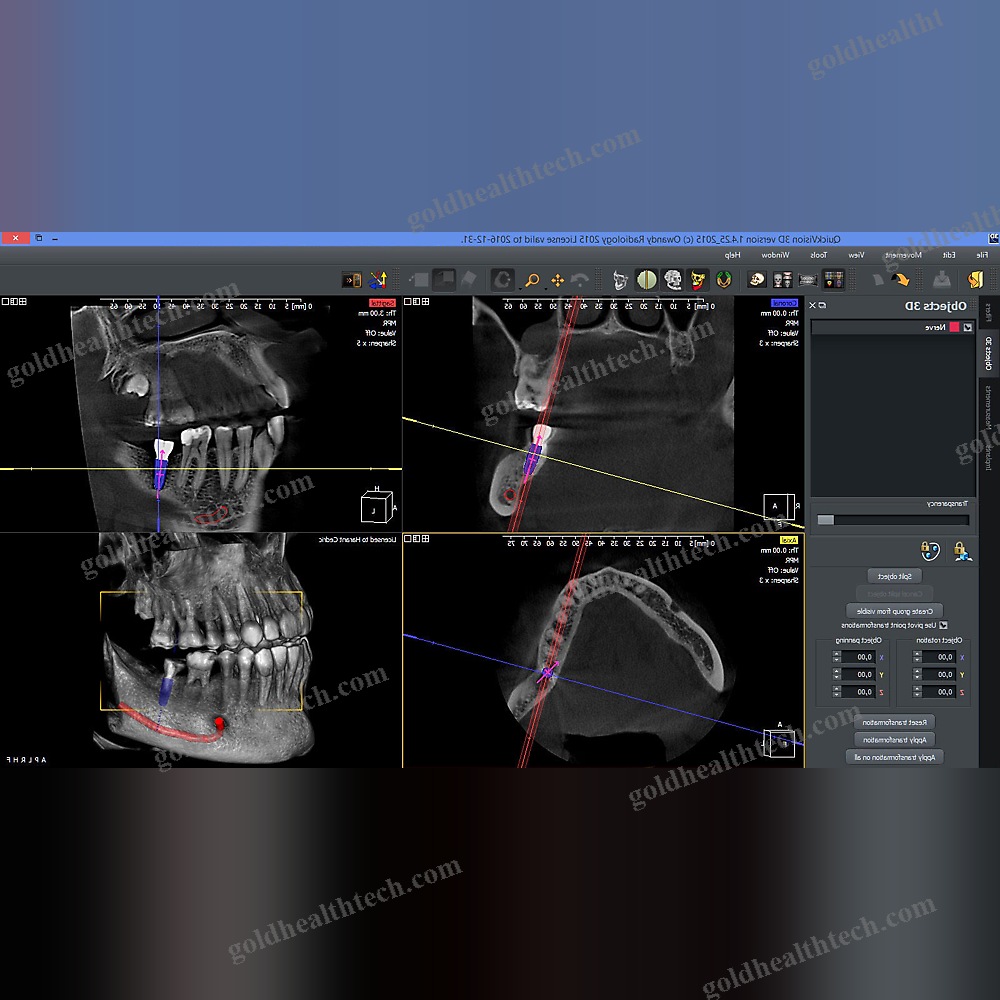Switch to the Filters side tab
Image resolution: width=1000 pixels, height=1000 pixels.
(988, 313)
